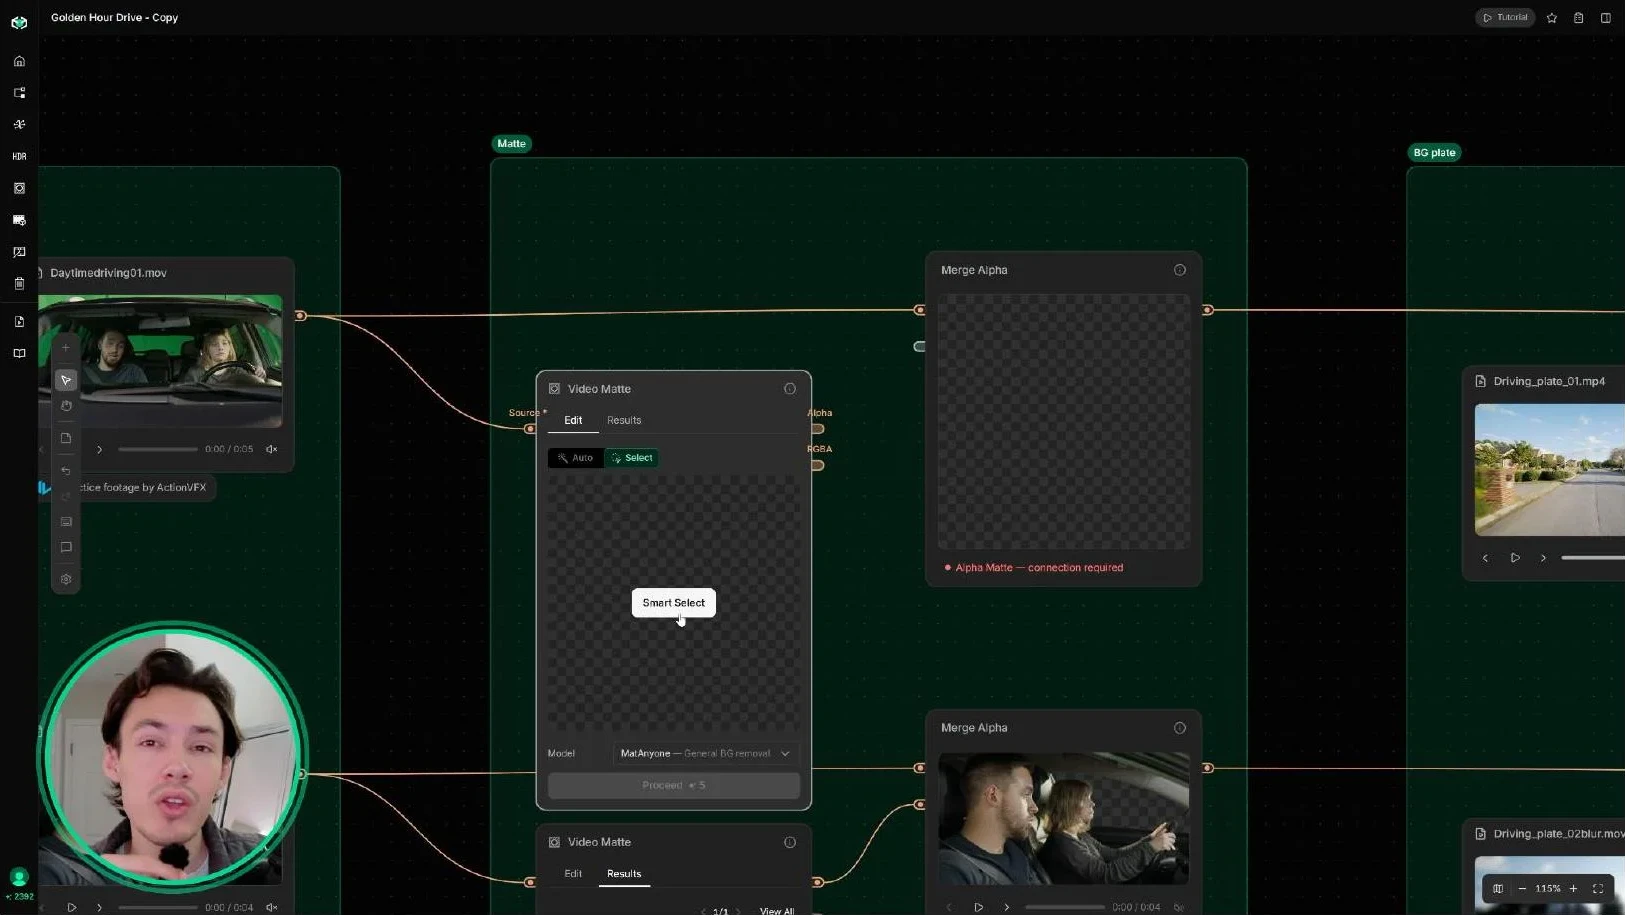Open the Results tab in lower Video Matte
This screenshot has width=1625, height=915.
tap(624, 873)
